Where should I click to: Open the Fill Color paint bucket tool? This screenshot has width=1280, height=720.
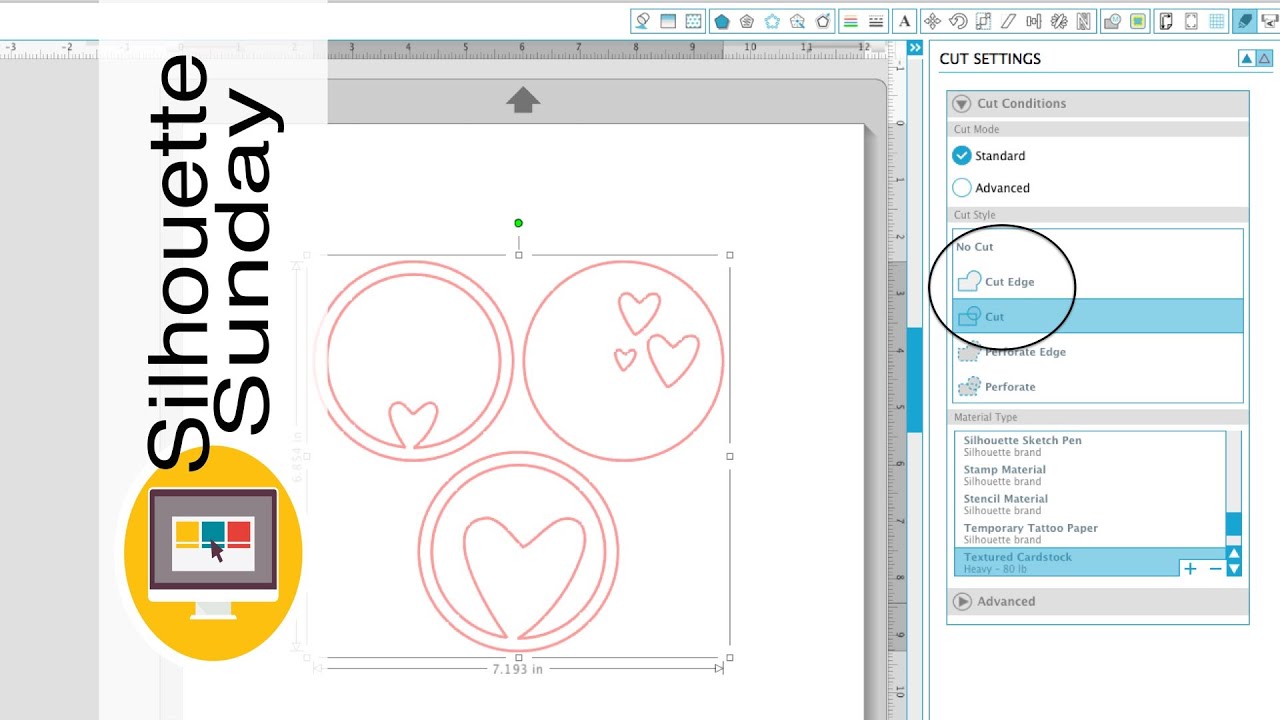643,20
